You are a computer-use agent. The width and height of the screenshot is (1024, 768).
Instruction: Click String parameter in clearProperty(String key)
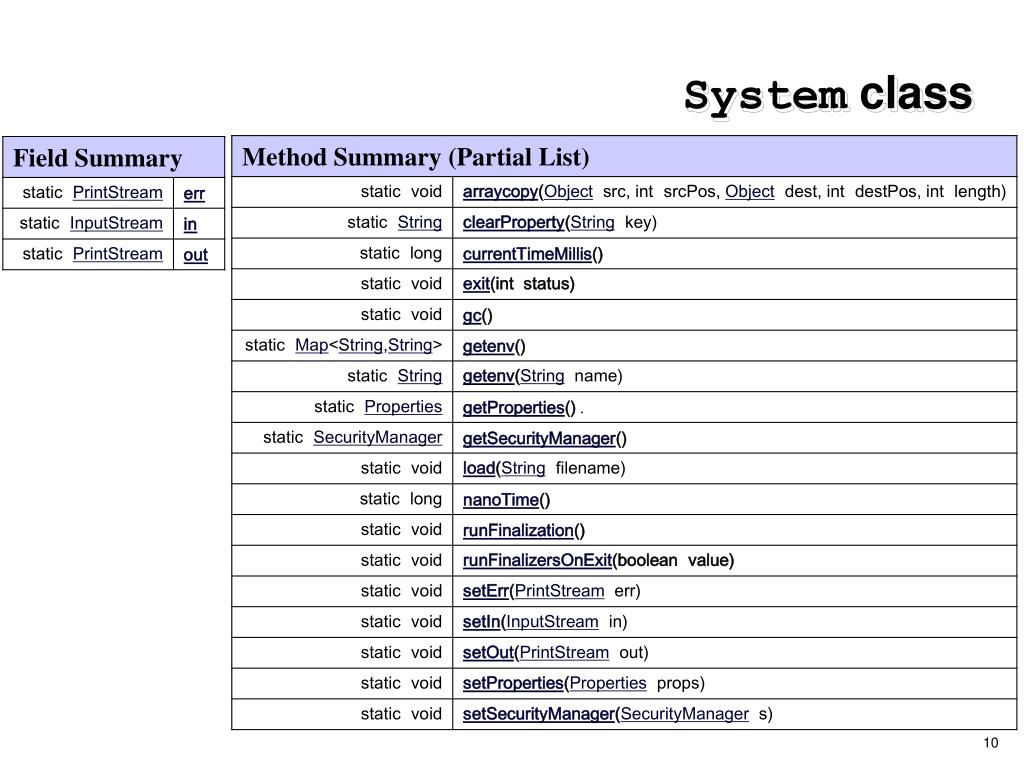592,223
